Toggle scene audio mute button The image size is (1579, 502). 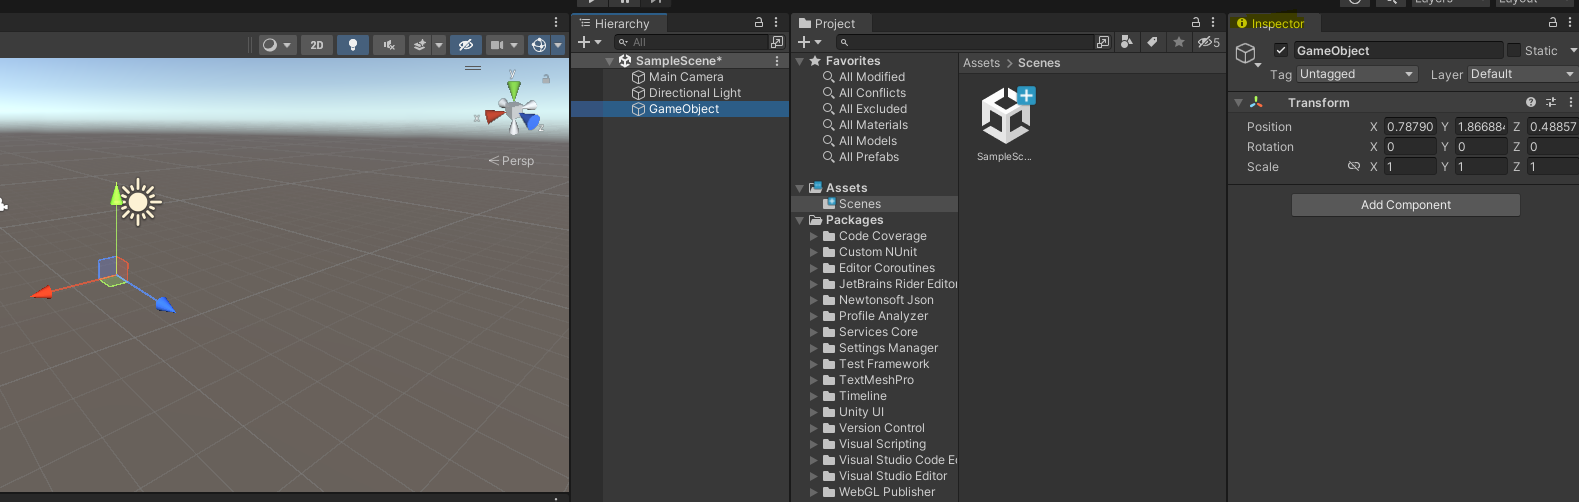tap(389, 45)
